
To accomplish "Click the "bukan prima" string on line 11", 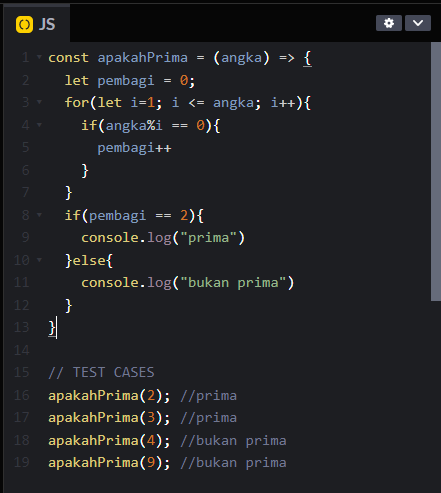I will click(x=233, y=283).
